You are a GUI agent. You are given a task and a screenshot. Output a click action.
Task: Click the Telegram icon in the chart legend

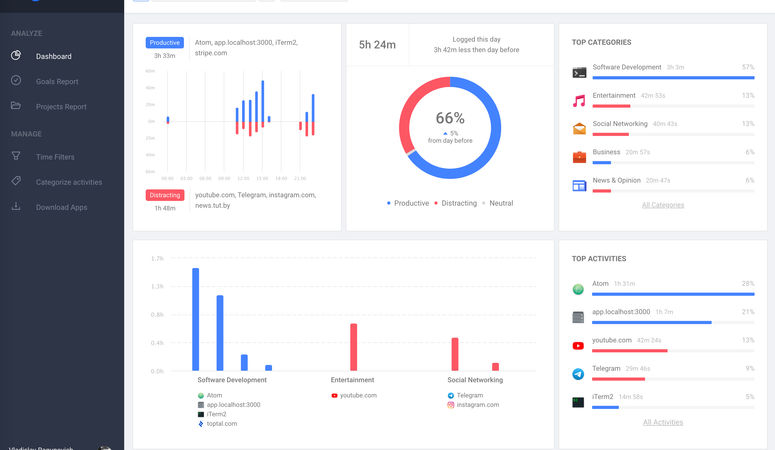click(x=450, y=396)
